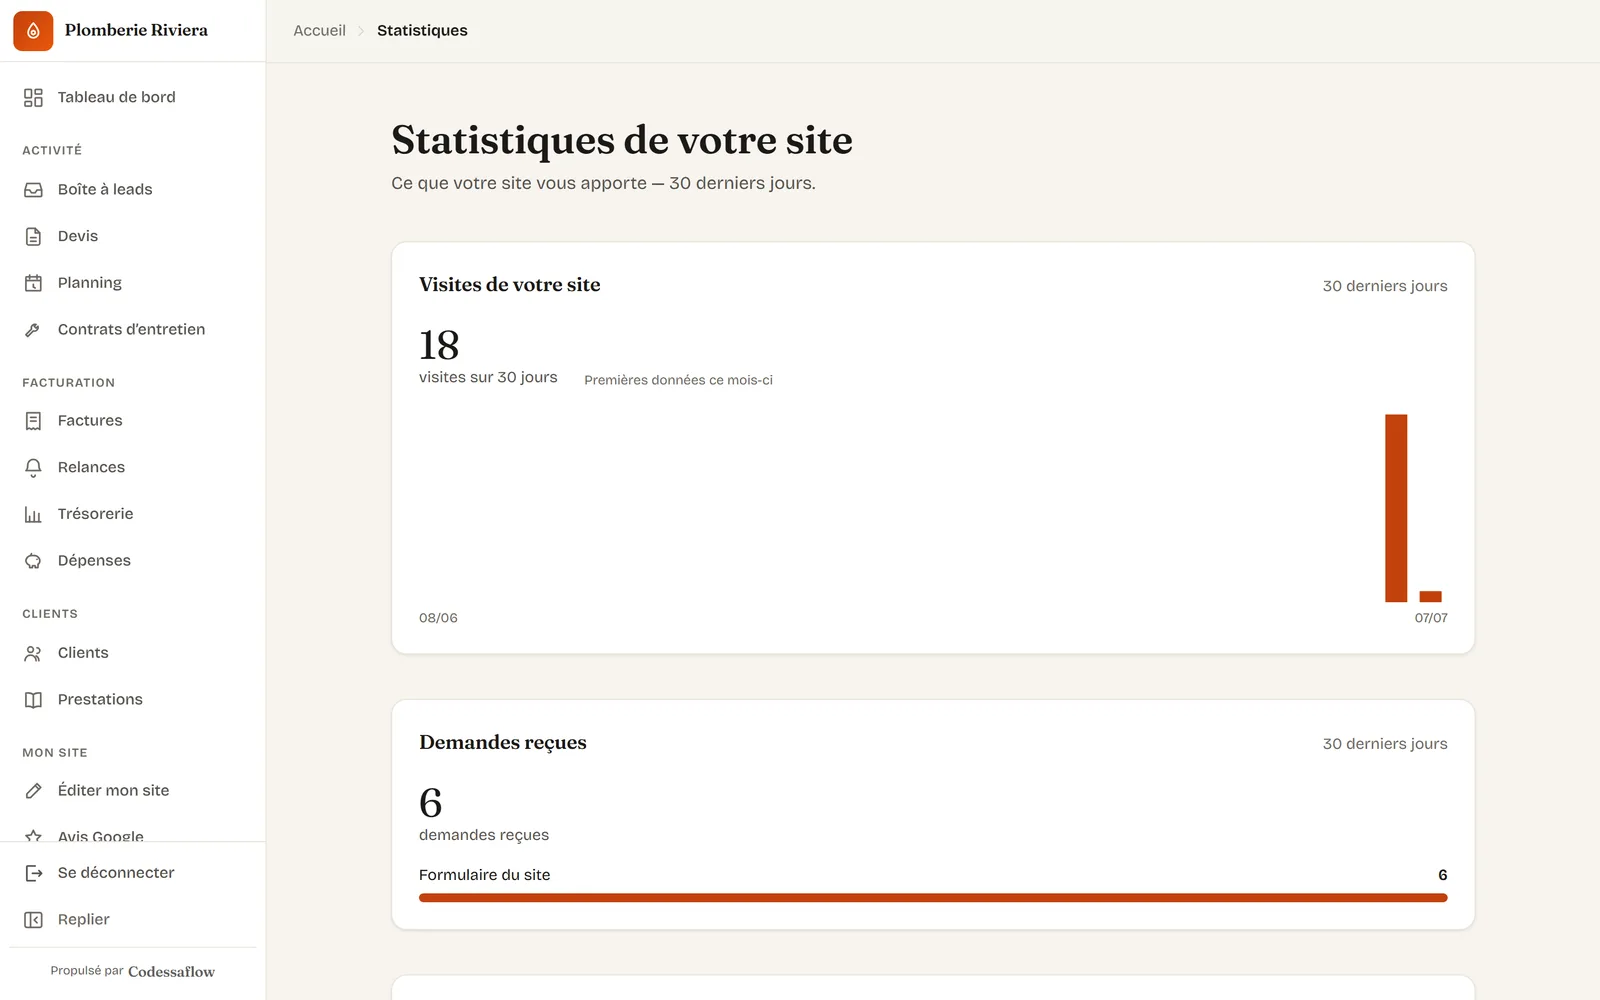The image size is (1600, 1000).
Task: Click the large 6 demandes count
Action: [x=431, y=803]
